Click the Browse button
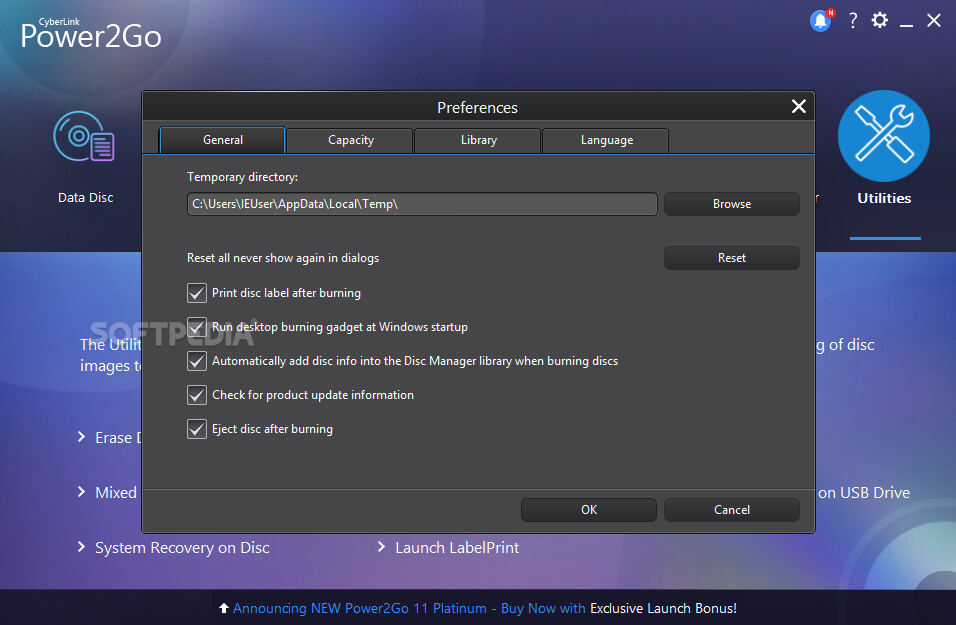 (732, 204)
